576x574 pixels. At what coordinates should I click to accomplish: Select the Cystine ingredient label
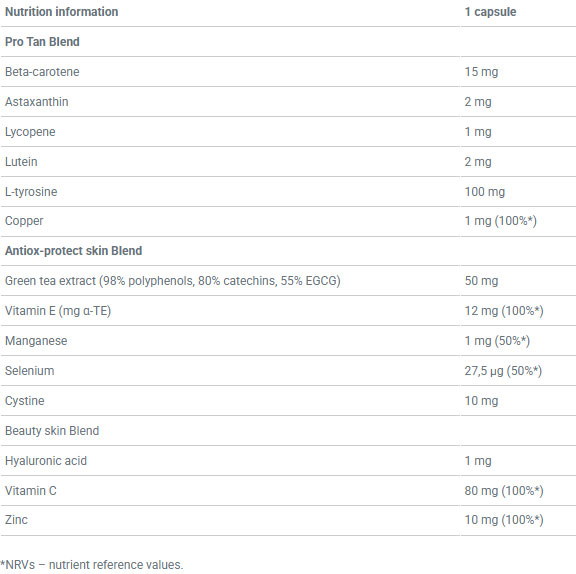pyautogui.click(x=25, y=401)
